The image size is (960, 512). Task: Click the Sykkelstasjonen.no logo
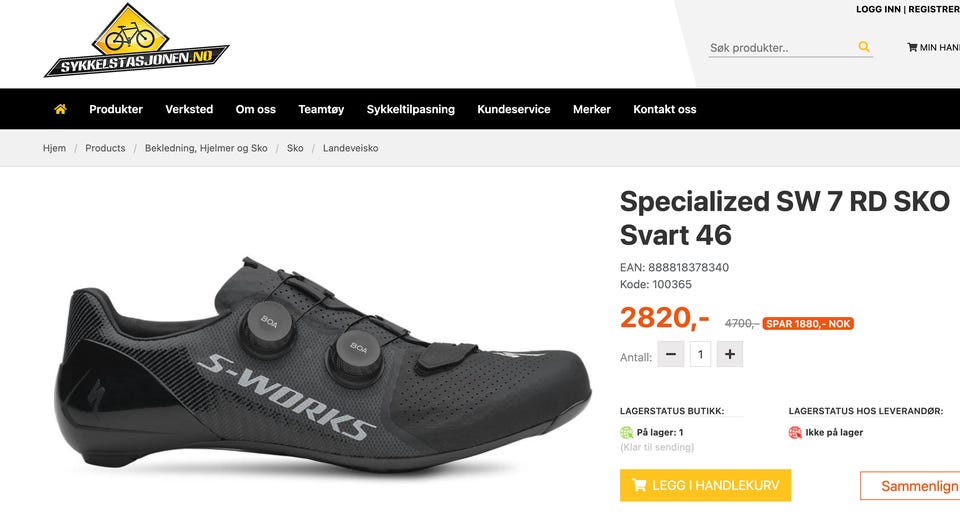click(137, 40)
